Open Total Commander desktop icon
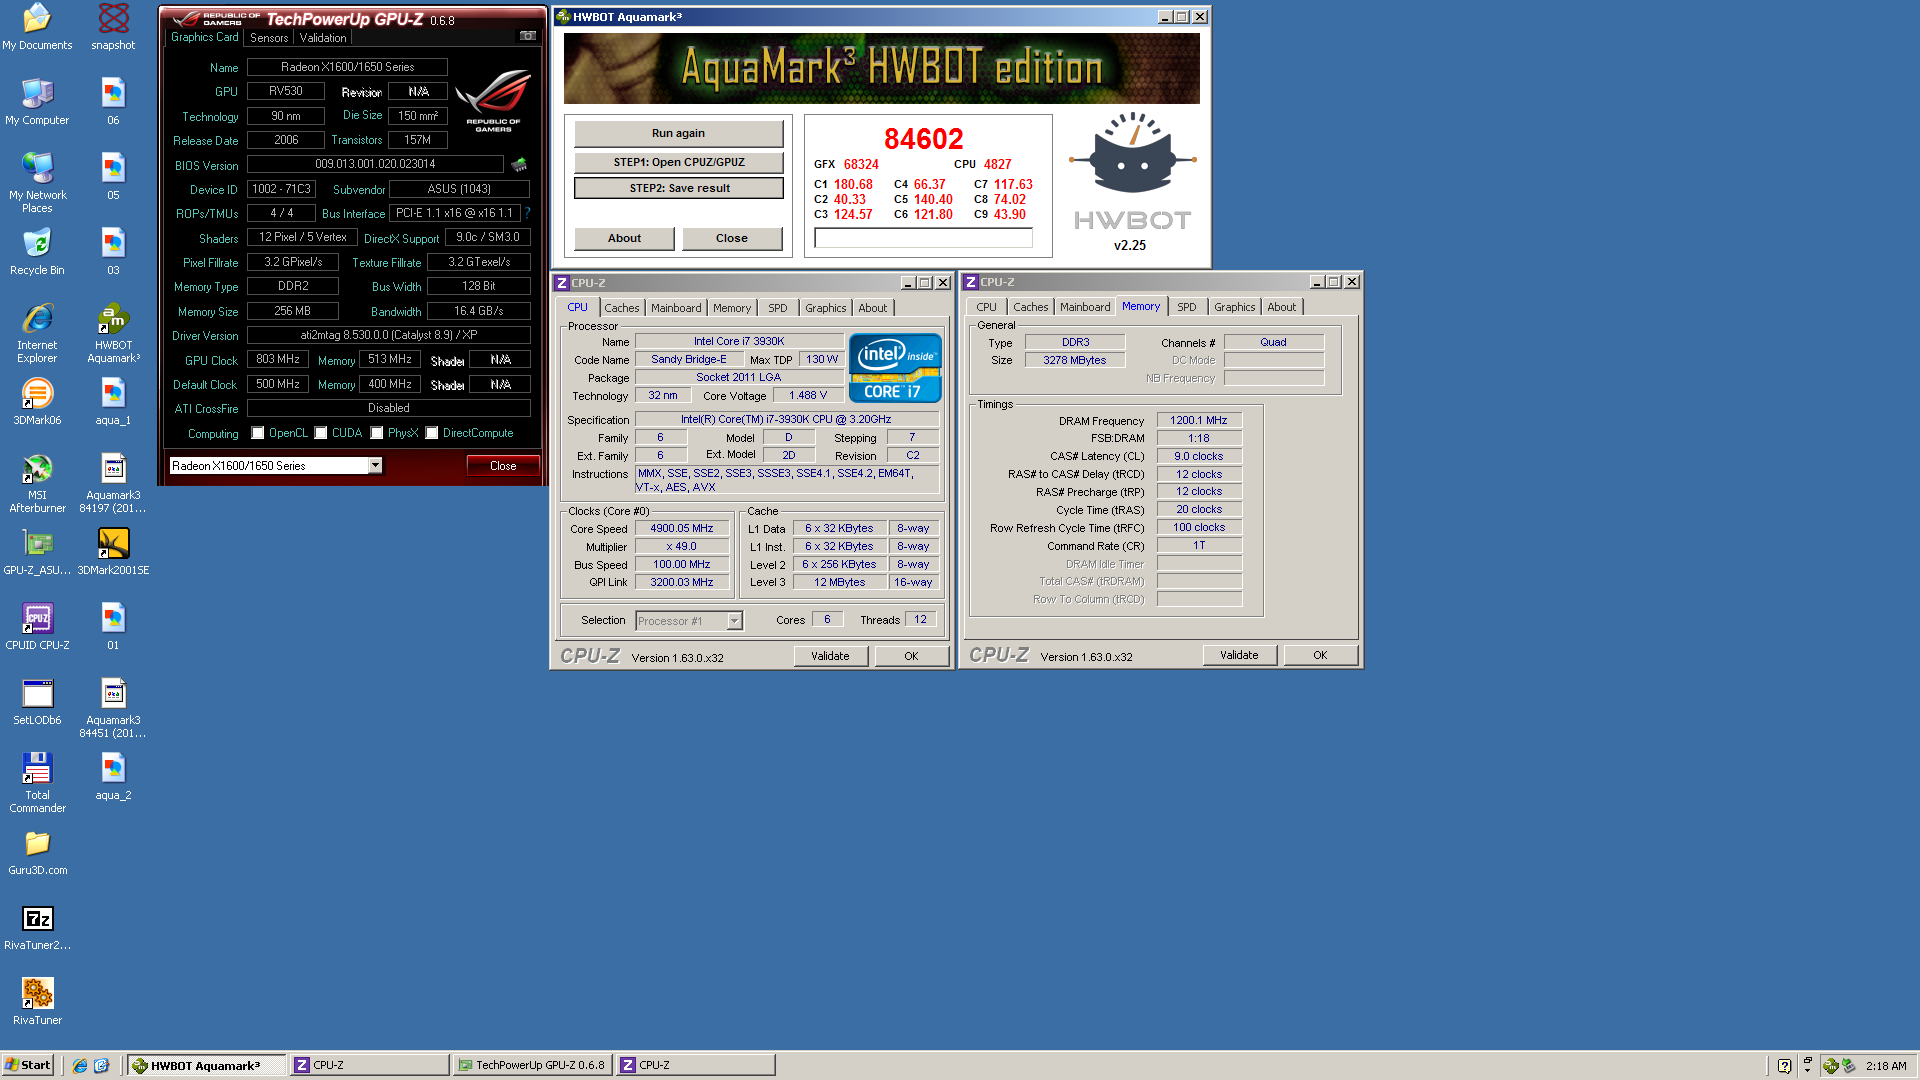Screen dimensions: 1920x1080 [x=37, y=783]
